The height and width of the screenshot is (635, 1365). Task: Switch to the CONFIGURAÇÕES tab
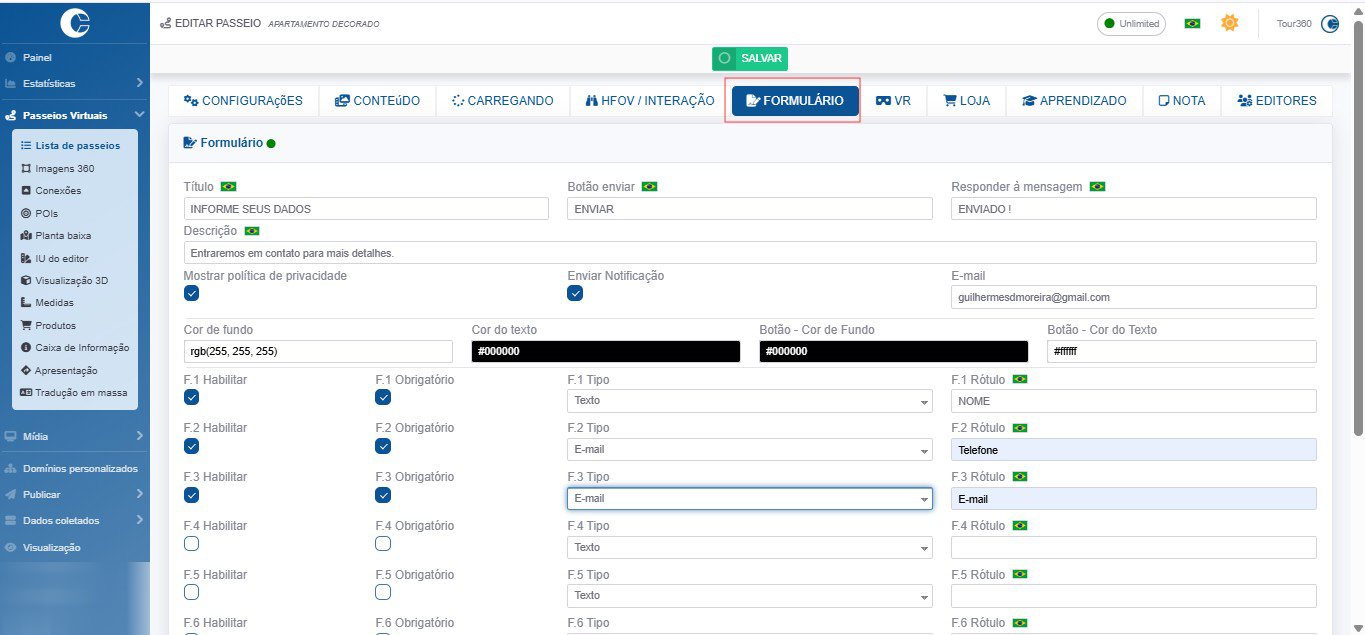[x=243, y=101]
